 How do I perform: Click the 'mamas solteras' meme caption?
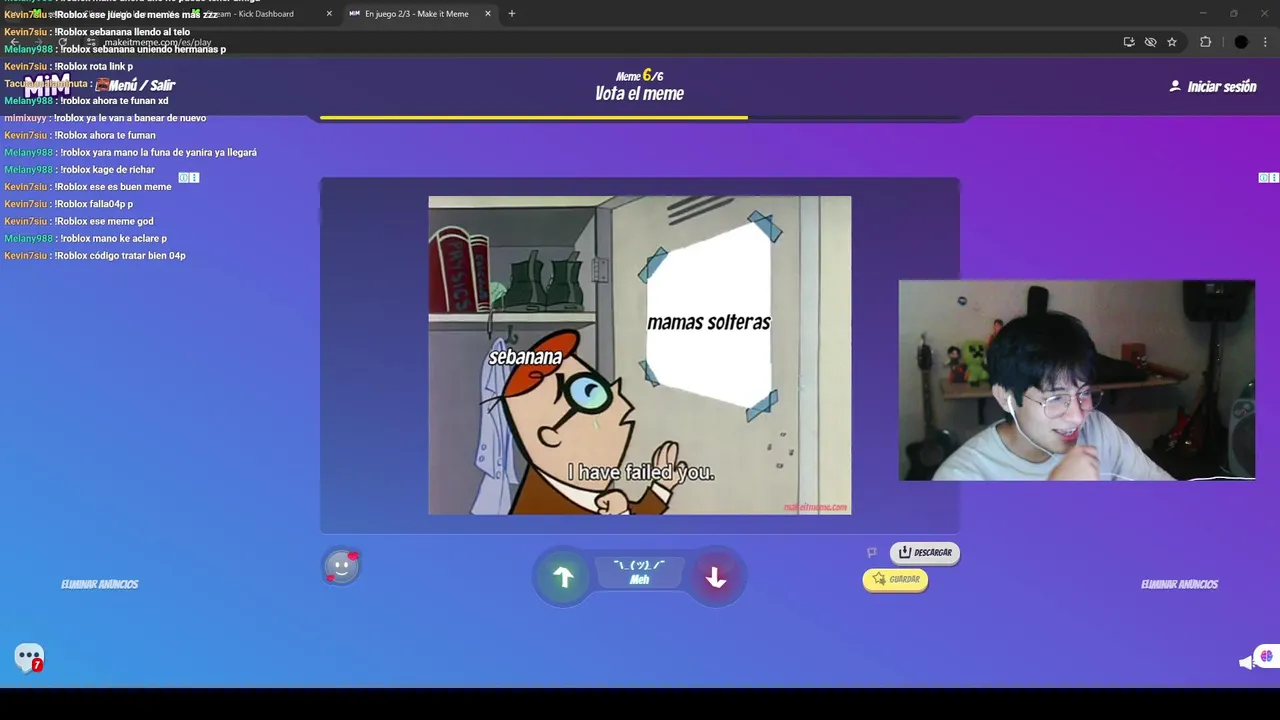[708, 323]
